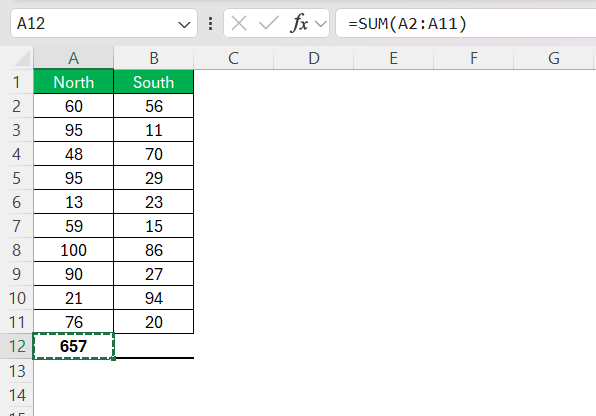Select cell B2 with value 56
Viewport: 596px width, 416px height.
[154, 106]
